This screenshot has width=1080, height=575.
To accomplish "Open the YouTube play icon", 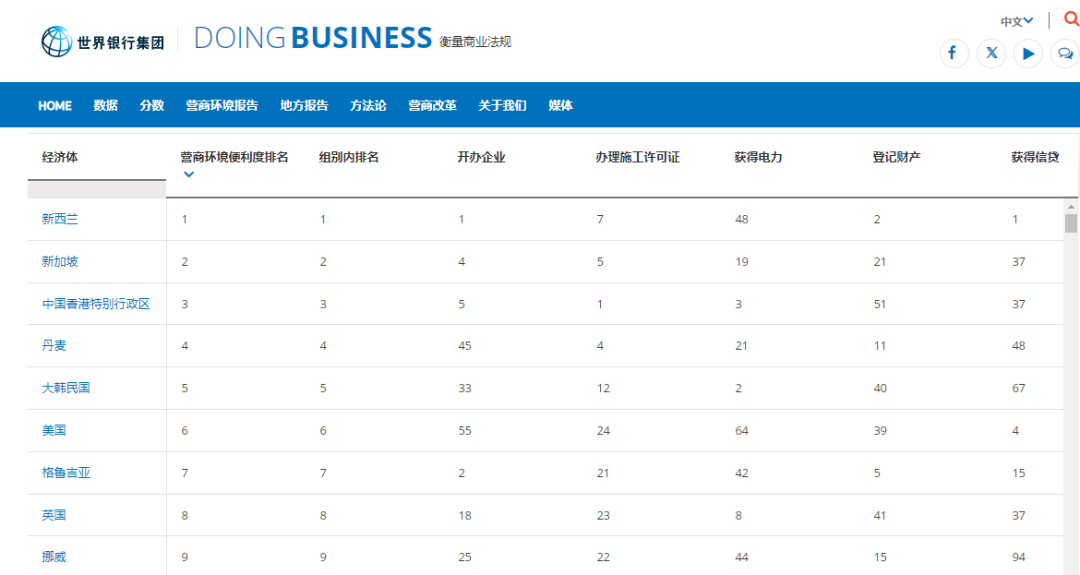I will coord(1028,53).
